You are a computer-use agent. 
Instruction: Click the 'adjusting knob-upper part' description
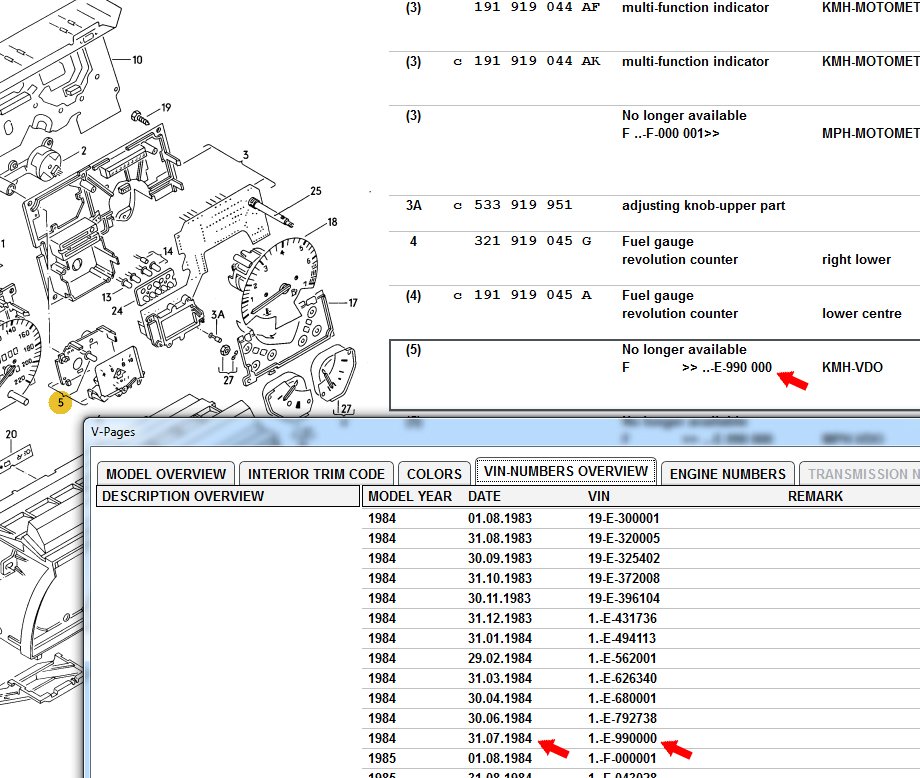click(703, 205)
